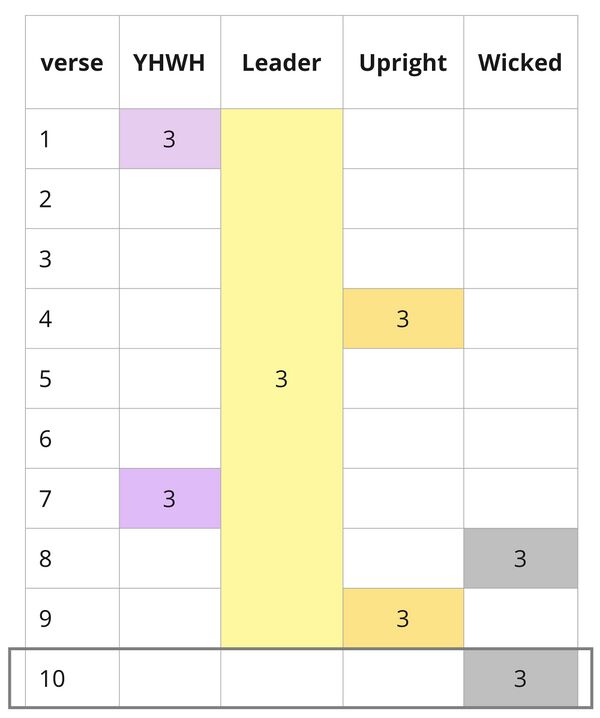Select the purple YHWH cell in verse 1

click(x=169, y=139)
